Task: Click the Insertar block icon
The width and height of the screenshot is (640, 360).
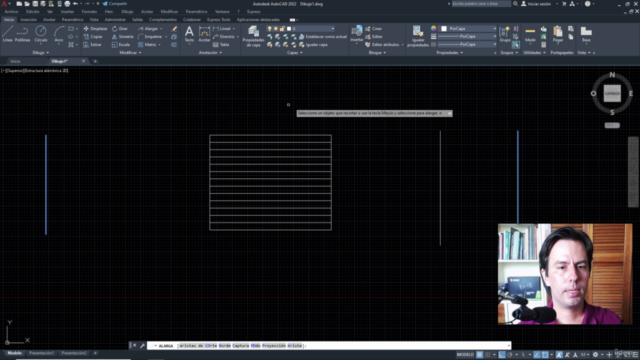Action: (357, 33)
